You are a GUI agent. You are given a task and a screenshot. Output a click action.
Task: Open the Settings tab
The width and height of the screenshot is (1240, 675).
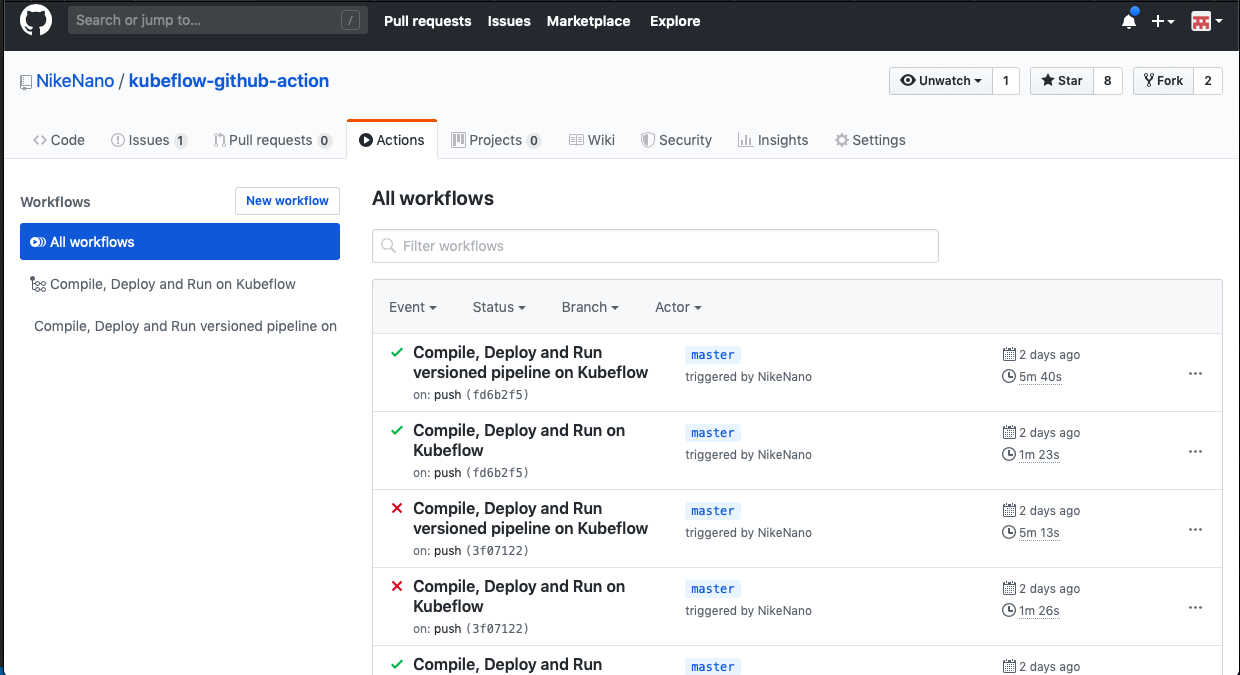coord(871,140)
